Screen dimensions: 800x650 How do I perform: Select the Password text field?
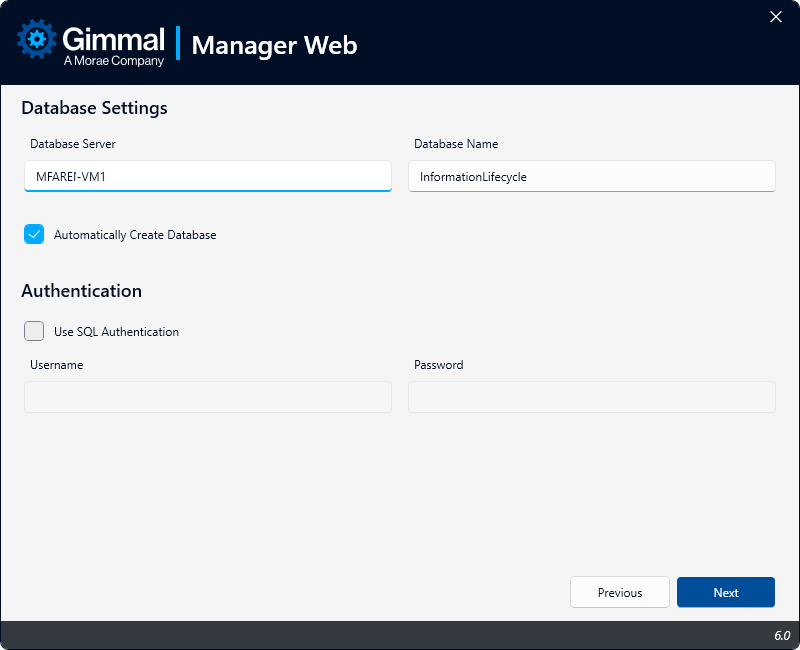[x=592, y=397]
